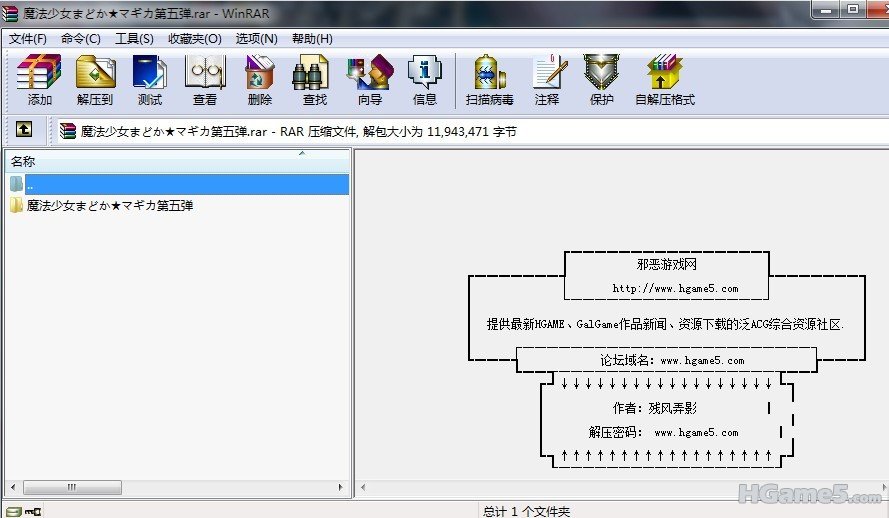Click the key password icon in the status bar
This screenshot has width=889, height=518.
tap(33, 512)
